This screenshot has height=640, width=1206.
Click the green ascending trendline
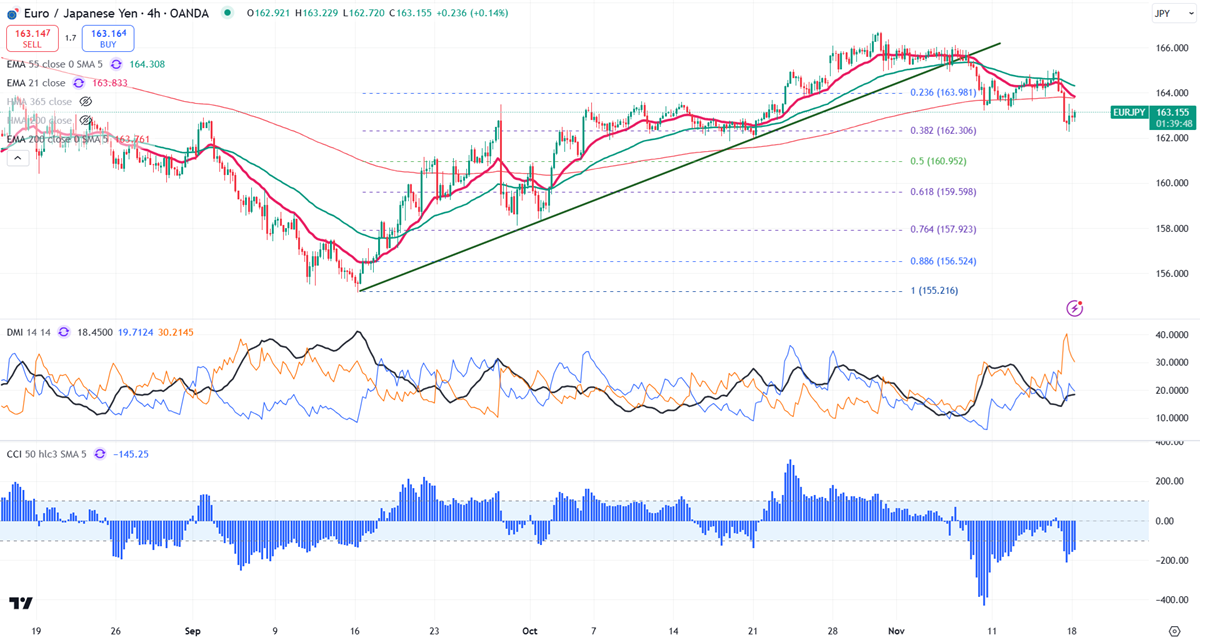(x=680, y=166)
